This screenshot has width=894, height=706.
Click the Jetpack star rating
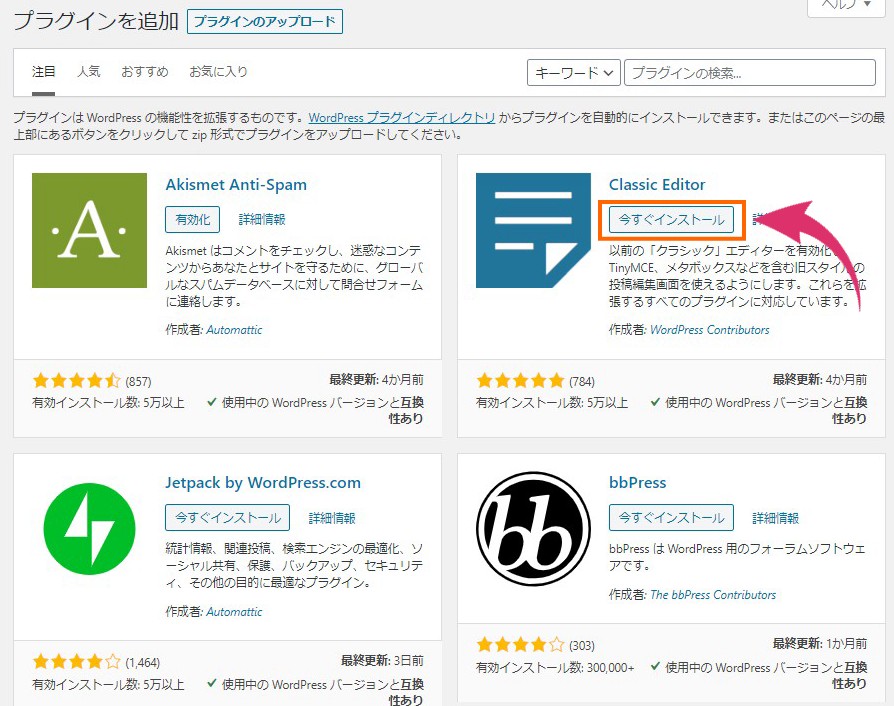[x=76, y=662]
